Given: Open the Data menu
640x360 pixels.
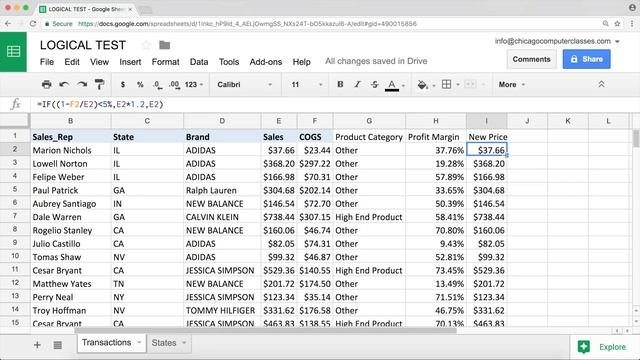Looking at the screenshot, I should pos(199,62).
